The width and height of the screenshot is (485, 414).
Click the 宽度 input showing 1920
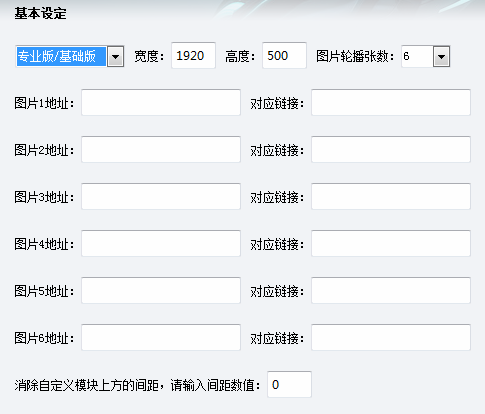[193, 55]
